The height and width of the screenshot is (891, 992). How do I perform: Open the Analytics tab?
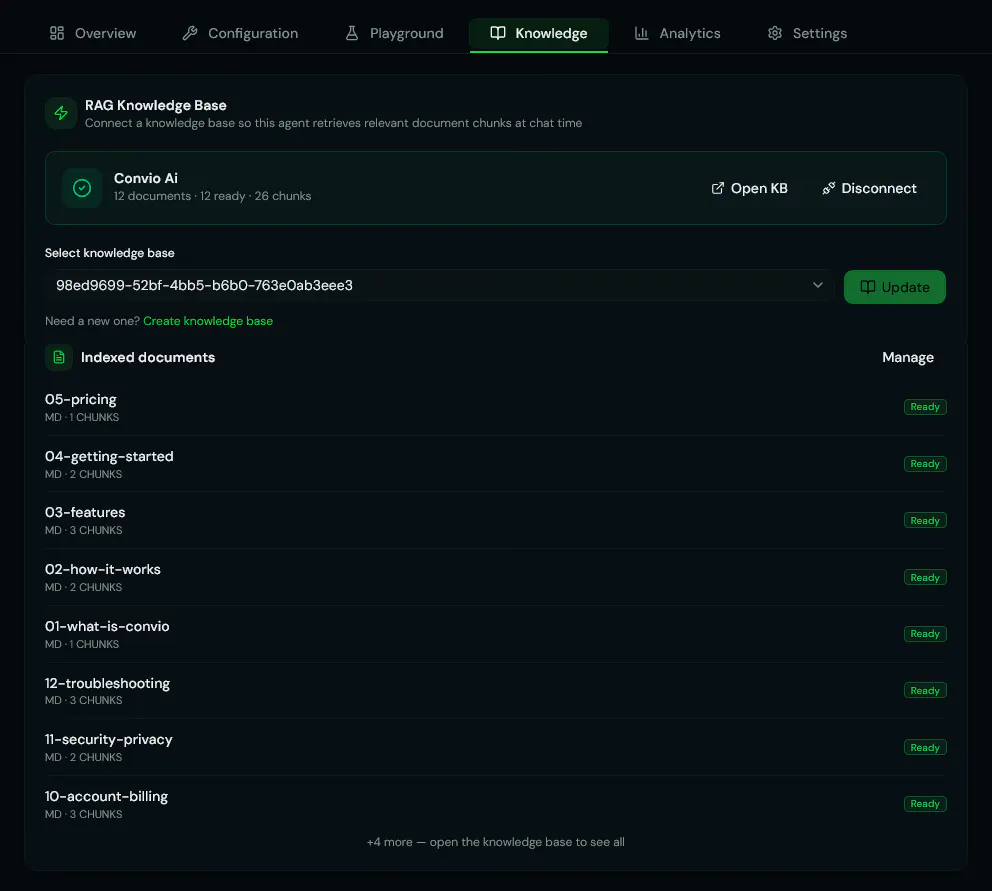(x=678, y=34)
